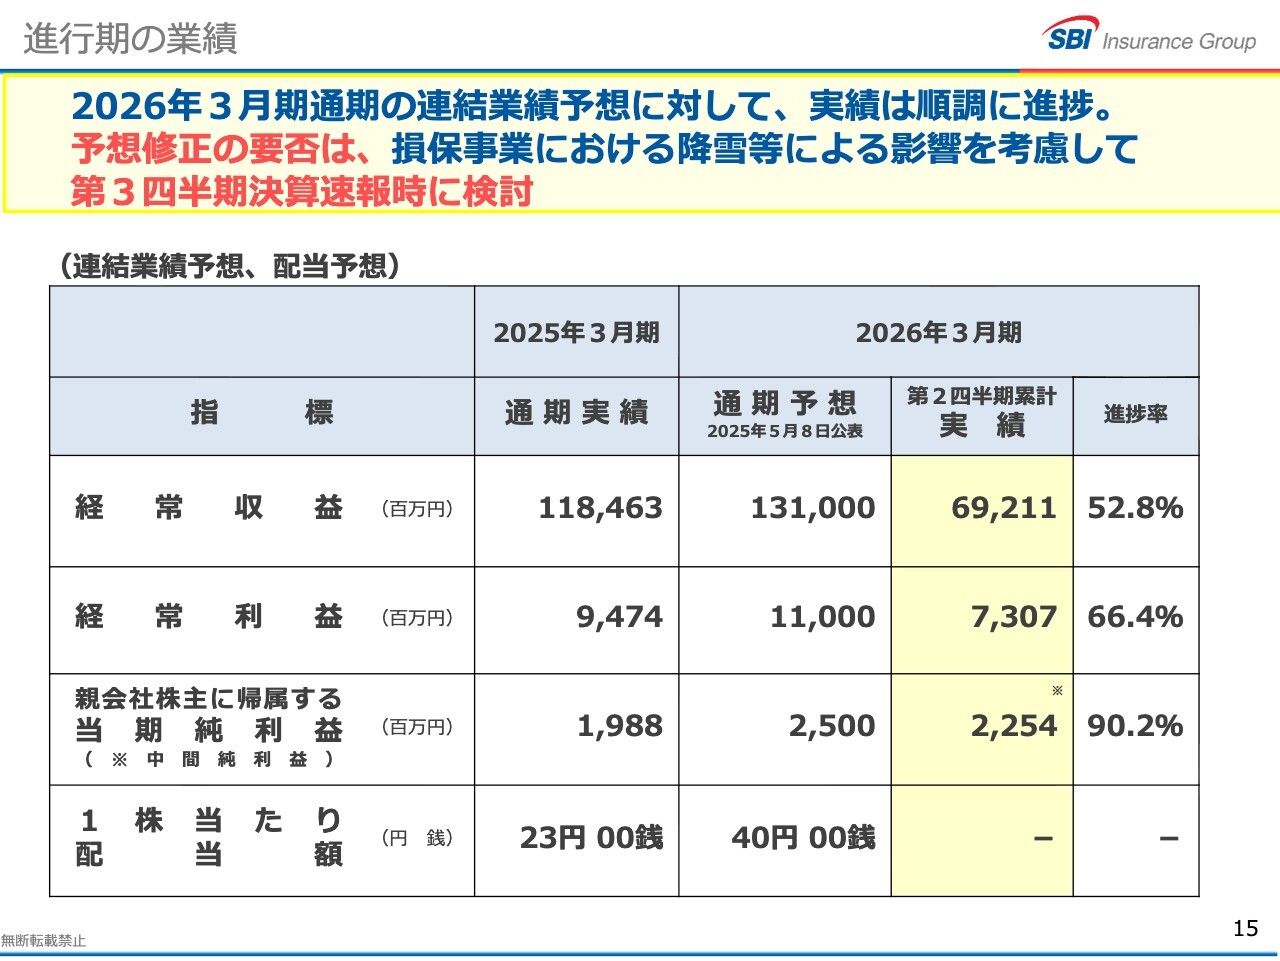Screen dimensions: 1280x961
Task: Click the 118,463 value cell
Action: [x=600, y=508]
